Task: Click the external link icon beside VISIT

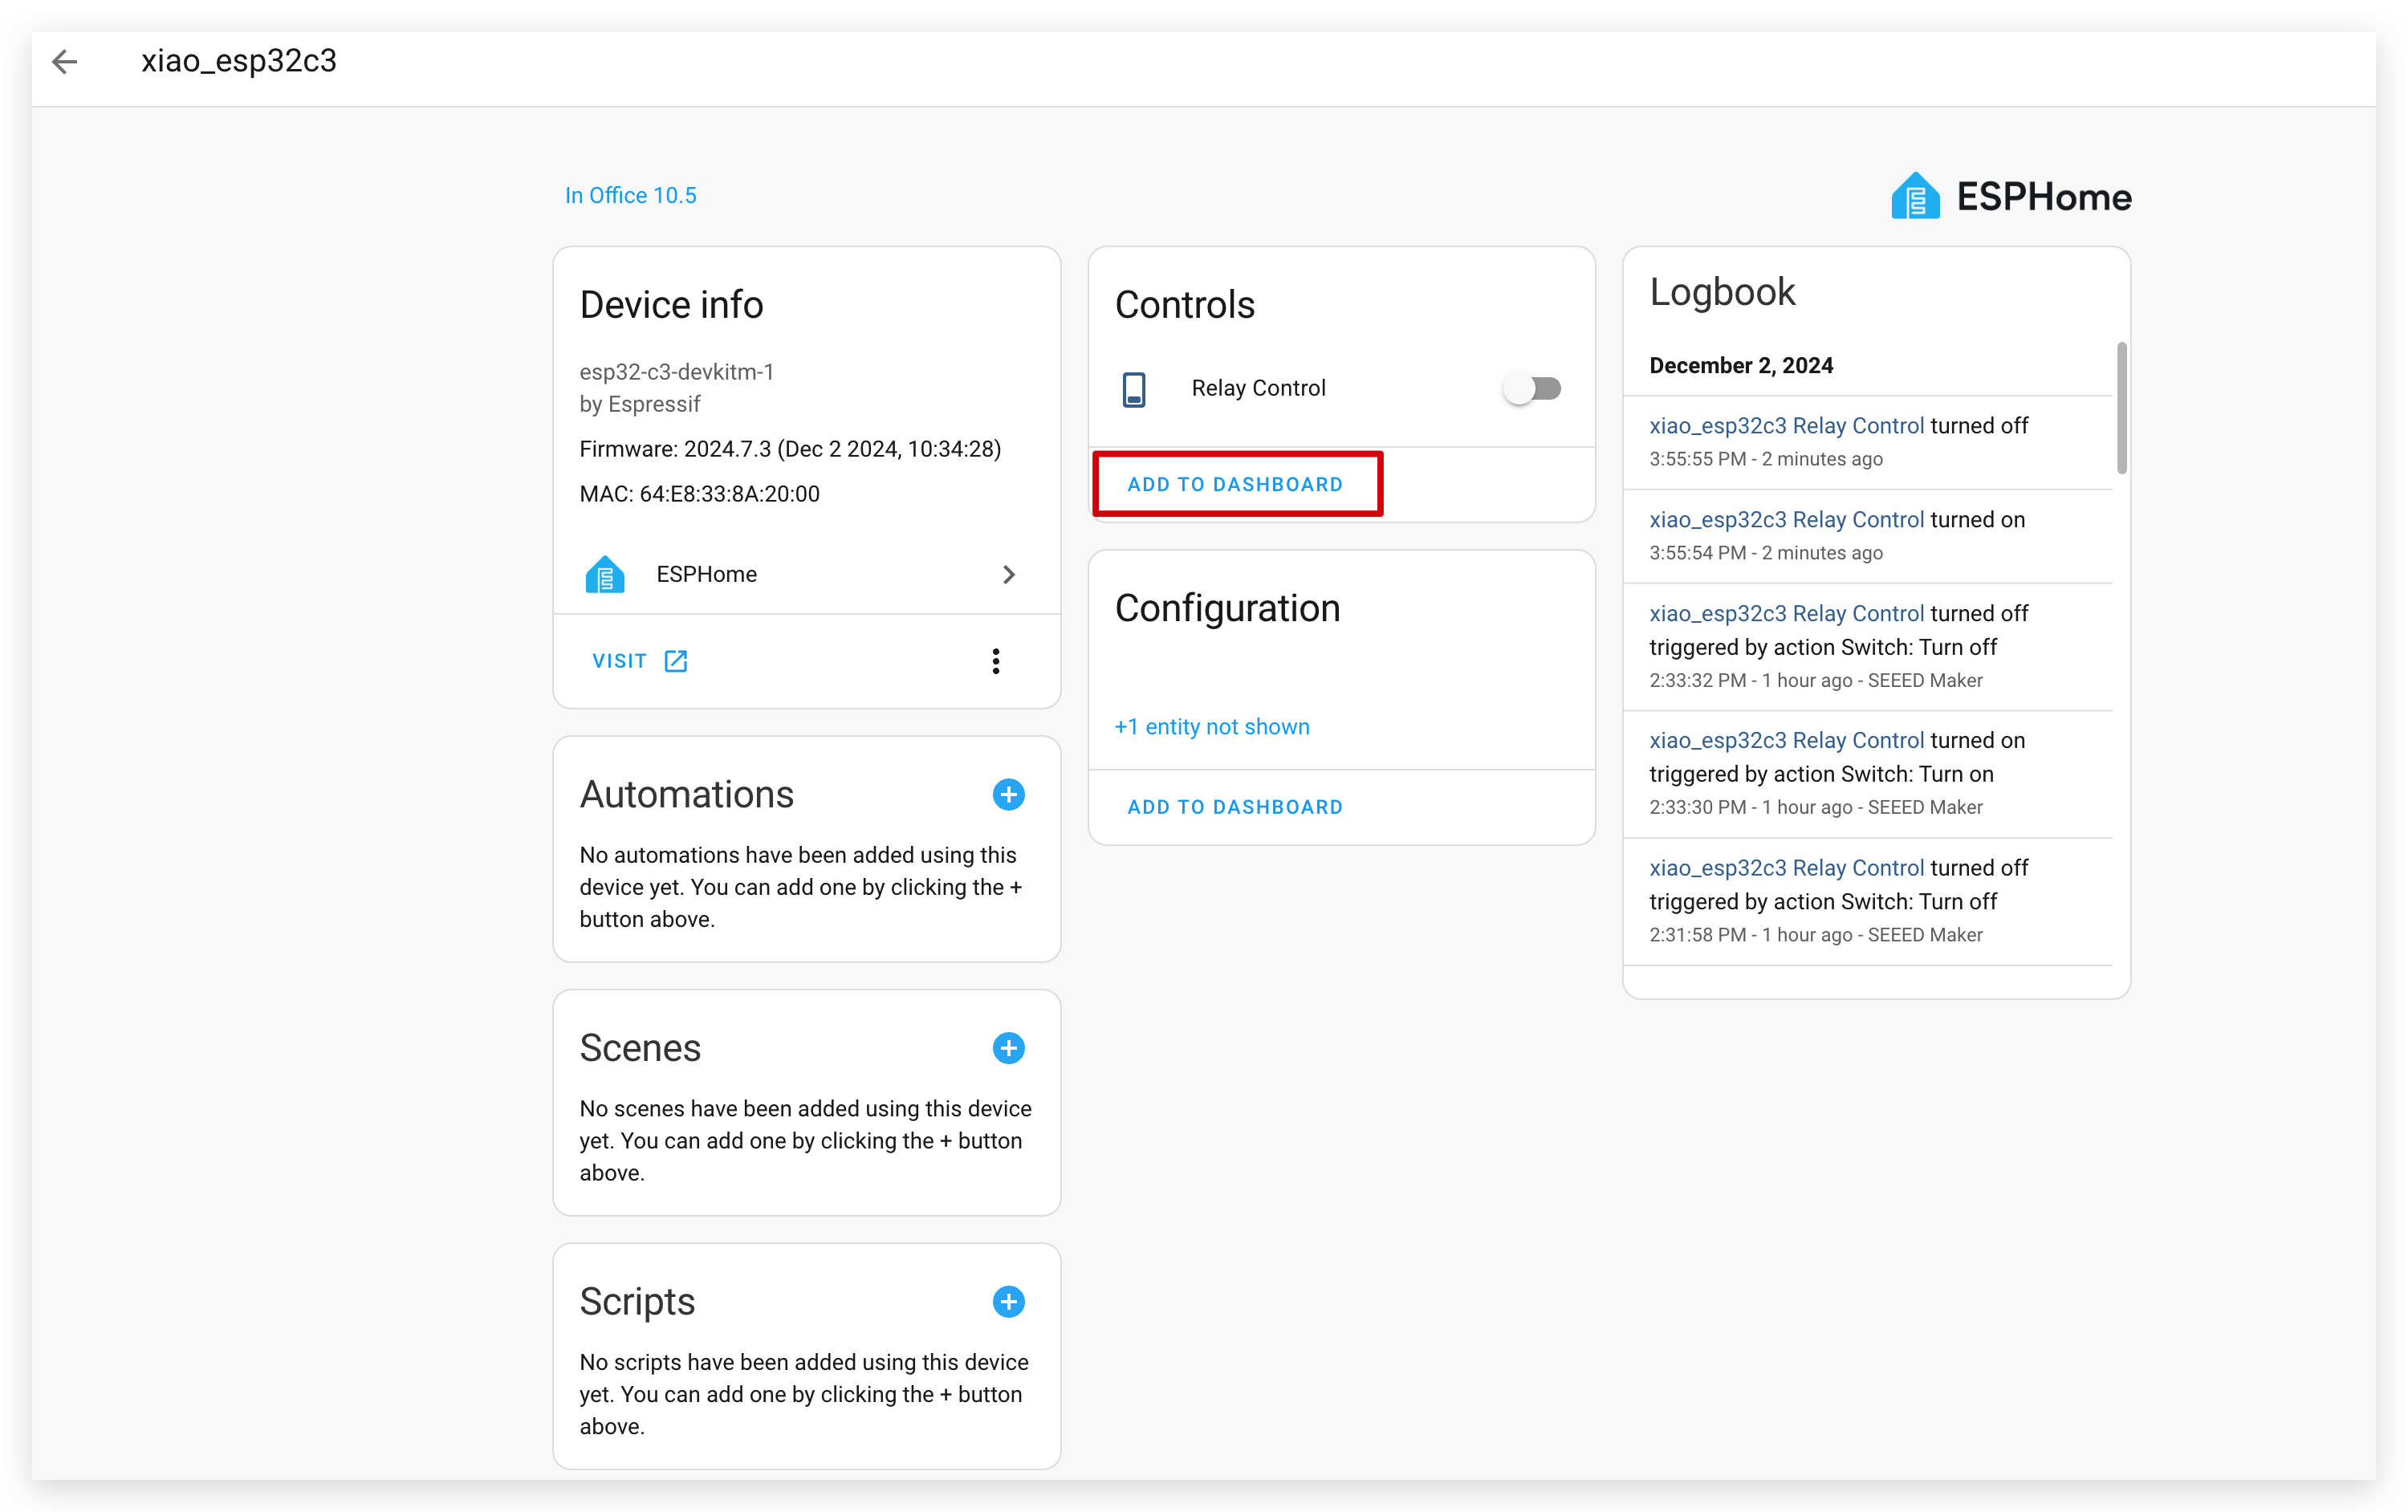Action: (x=676, y=661)
